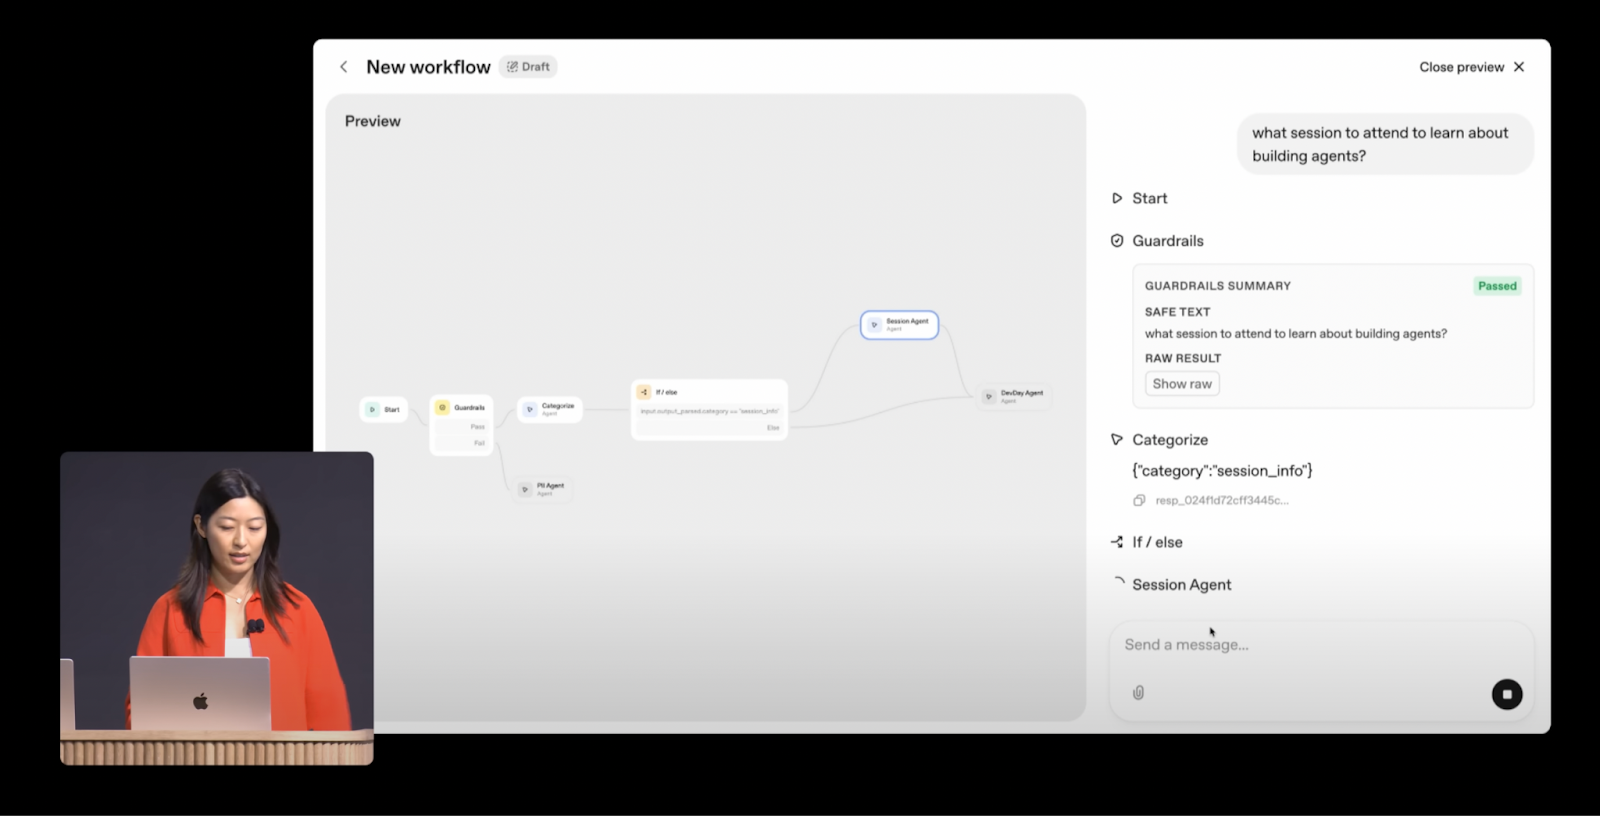The width and height of the screenshot is (1600, 816).
Task: Select the Categorize agent node on canvas
Action: click(549, 409)
